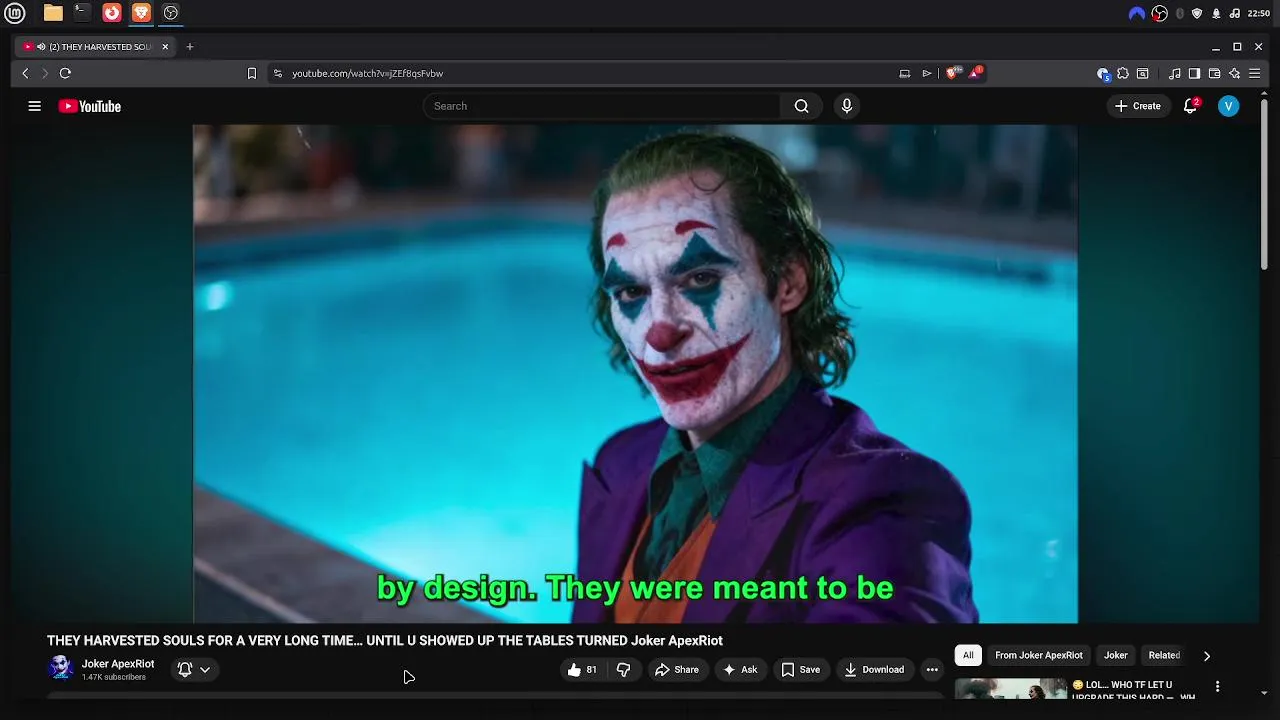Mute the tab via speaker icon
This screenshot has height=720, width=1280.
point(41,47)
